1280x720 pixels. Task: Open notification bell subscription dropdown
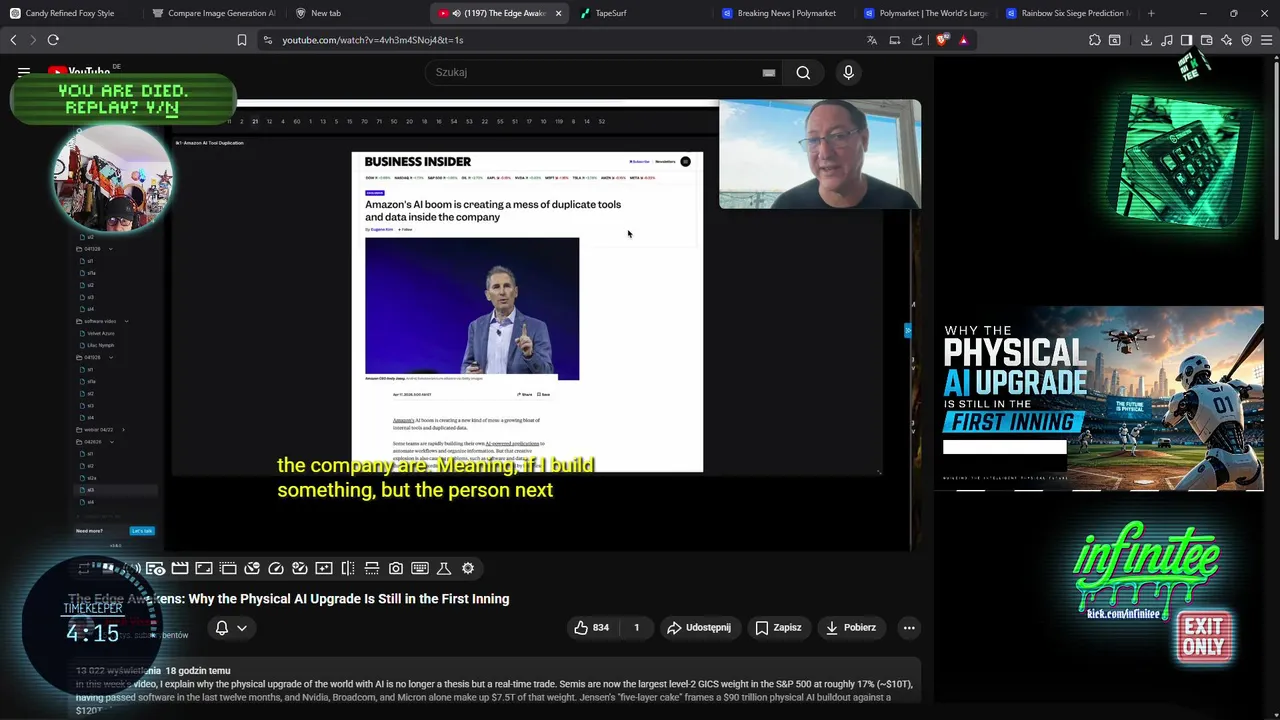tap(230, 627)
